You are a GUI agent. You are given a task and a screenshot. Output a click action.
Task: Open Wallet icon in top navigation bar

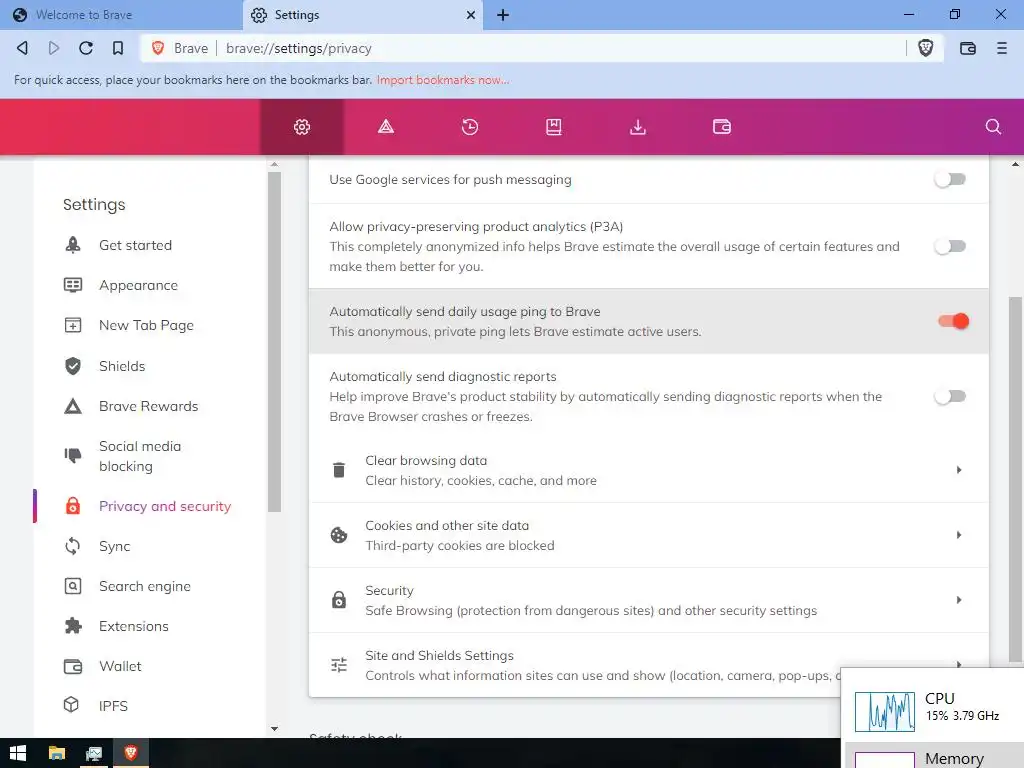click(x=722, y=127)
